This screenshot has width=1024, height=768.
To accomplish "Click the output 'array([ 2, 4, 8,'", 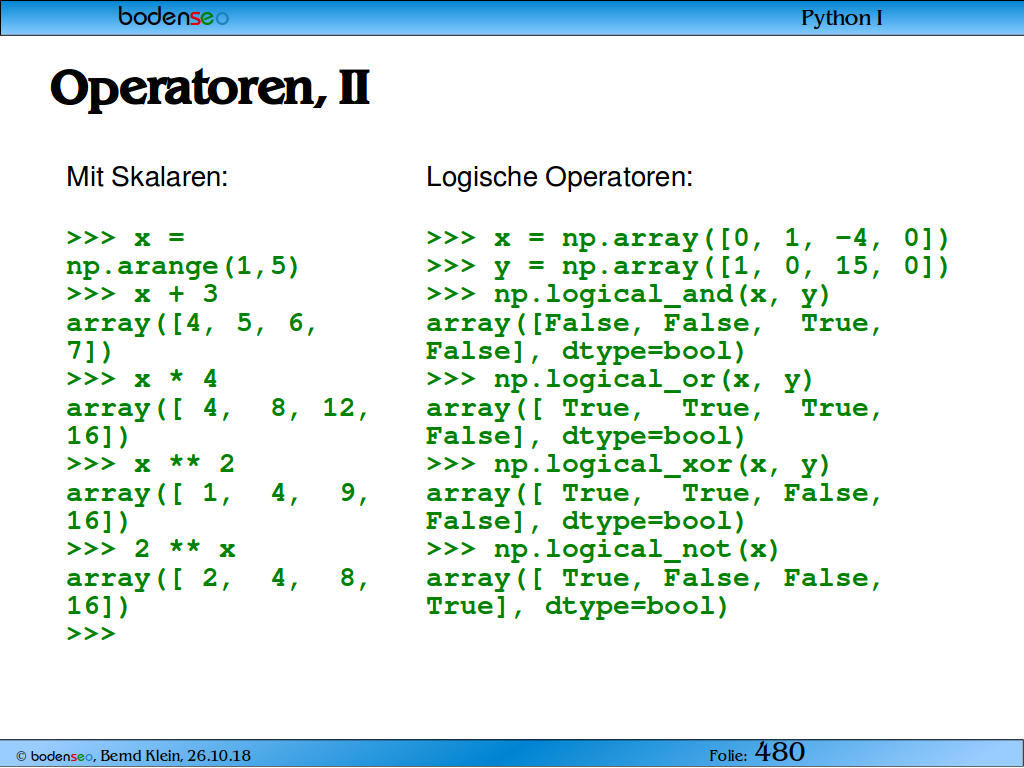I will [x=217, y=578].
